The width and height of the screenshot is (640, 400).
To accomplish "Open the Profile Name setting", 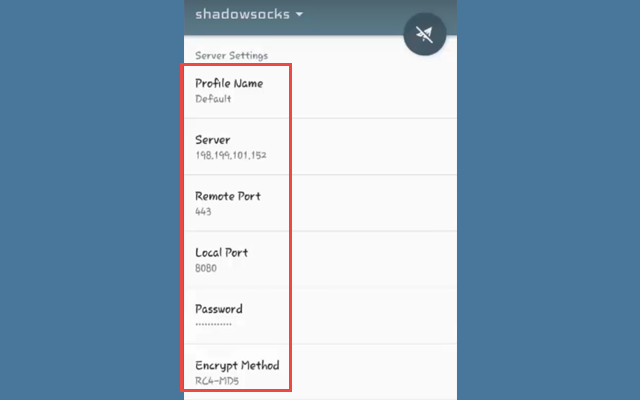I will click(x=229, y=83).
